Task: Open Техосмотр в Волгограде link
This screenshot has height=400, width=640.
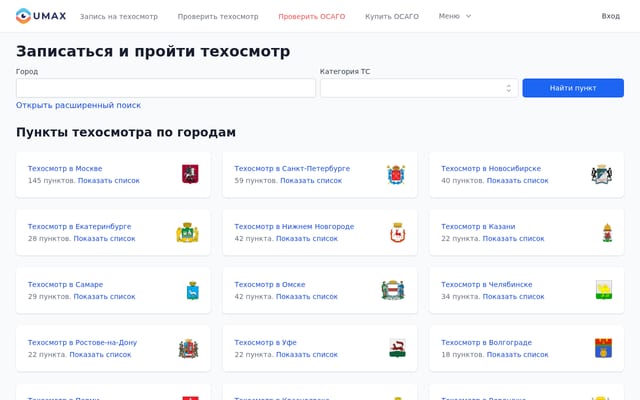Action: (x=487, y=342)
